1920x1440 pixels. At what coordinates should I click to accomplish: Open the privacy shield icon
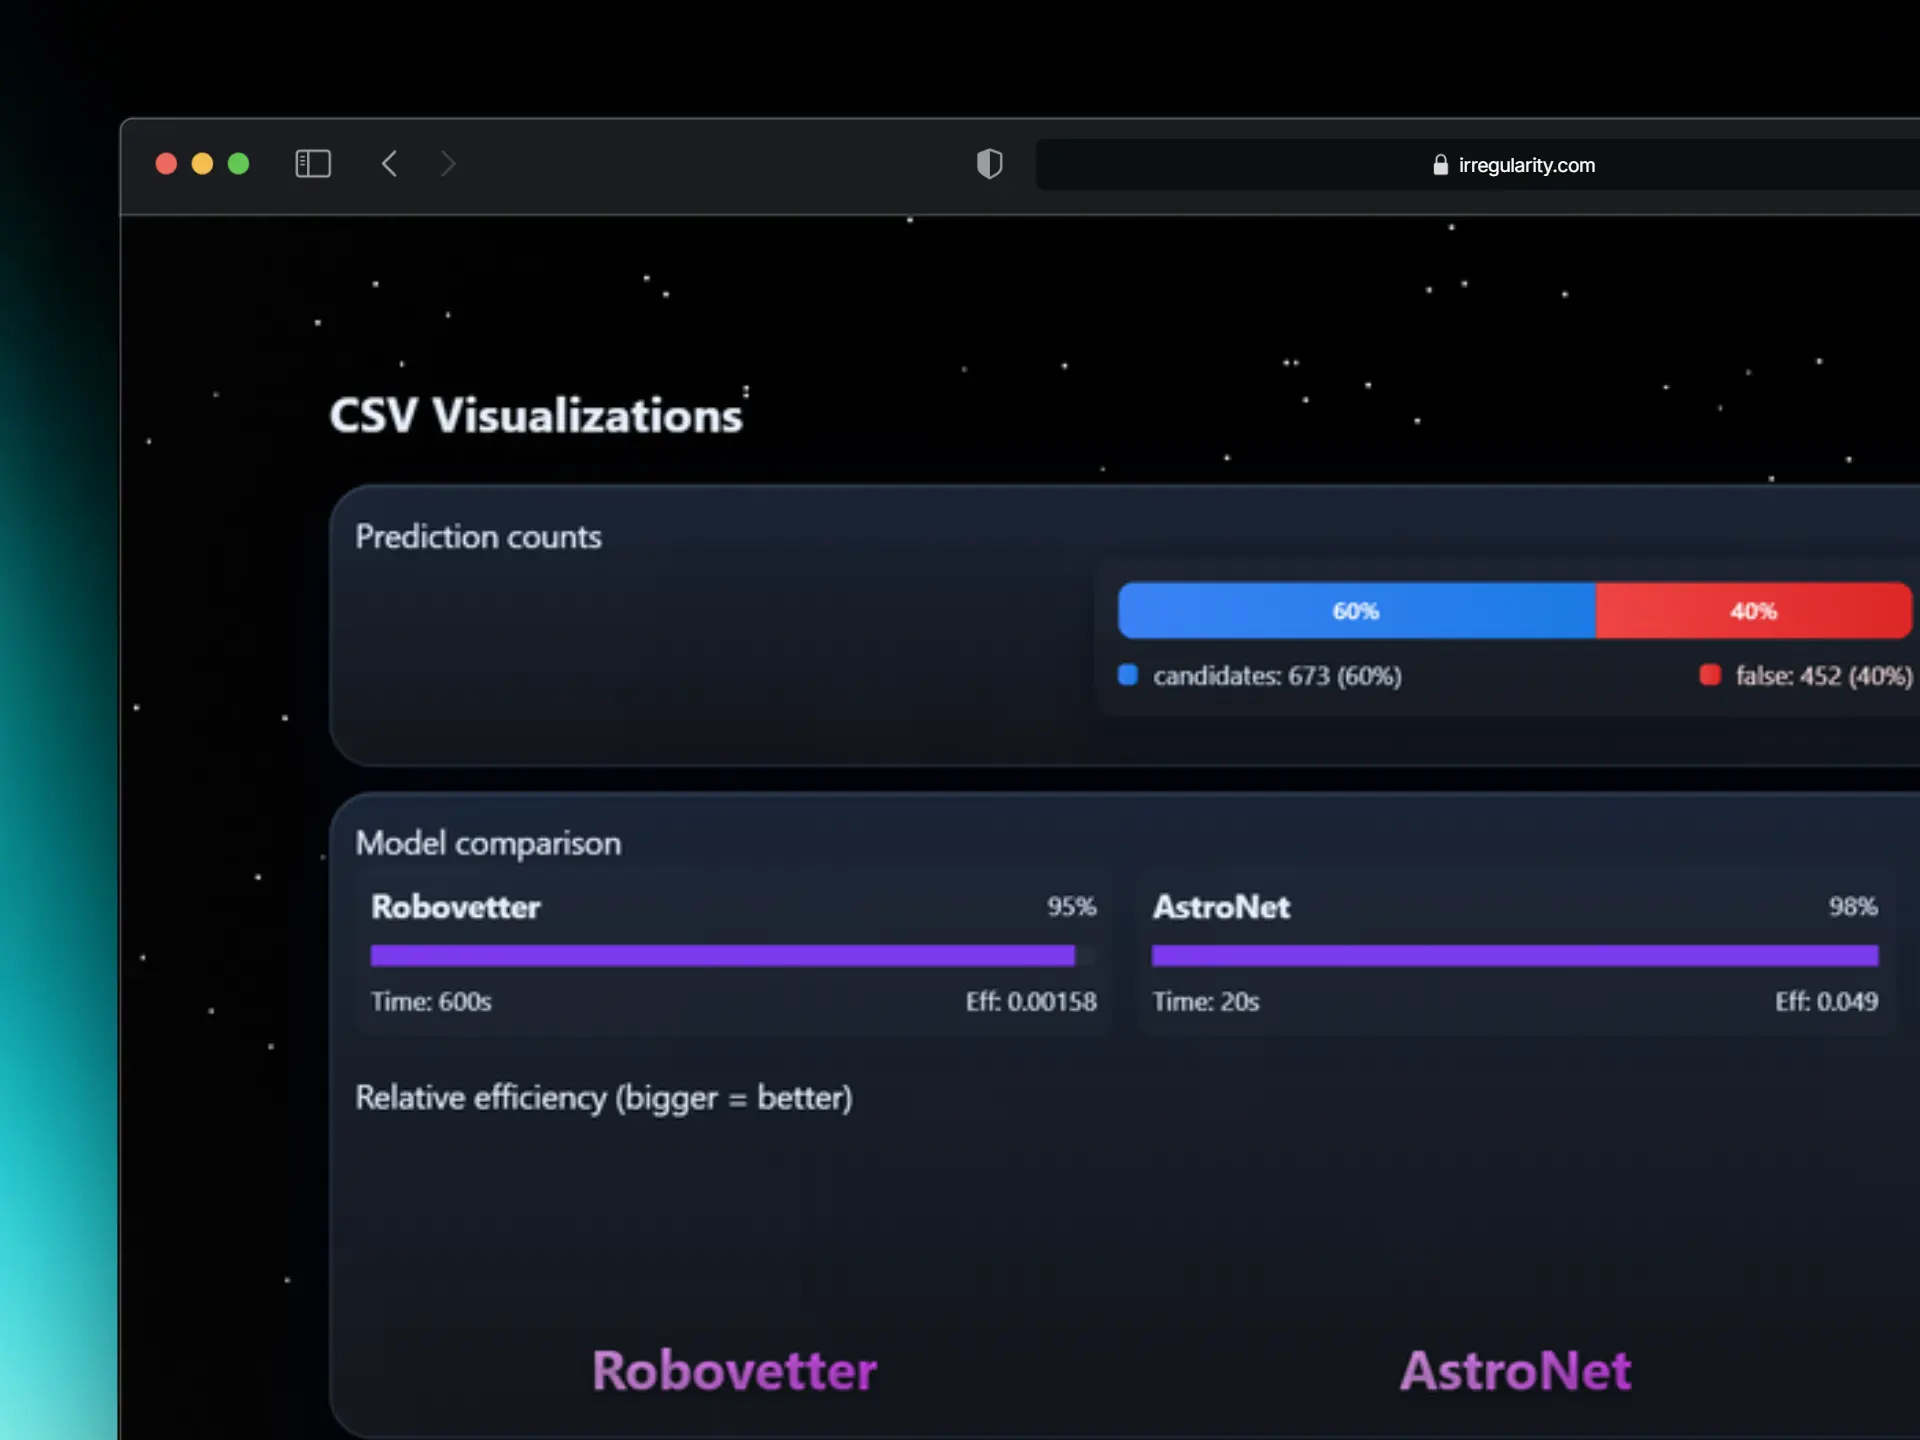point(989,164)
